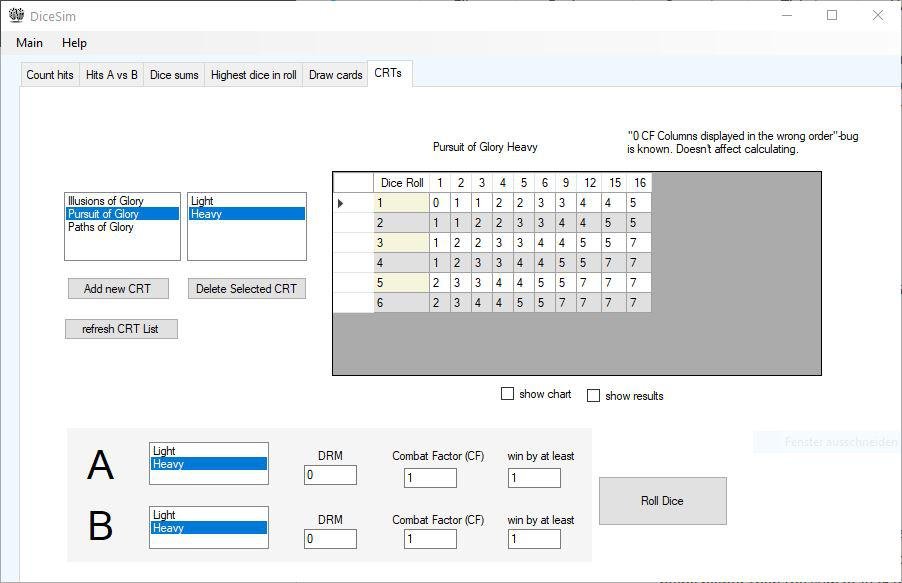Viewport: 902px width, 583px height.
Task: Switch to the Draw cards tab
Action: pos(335,75)
